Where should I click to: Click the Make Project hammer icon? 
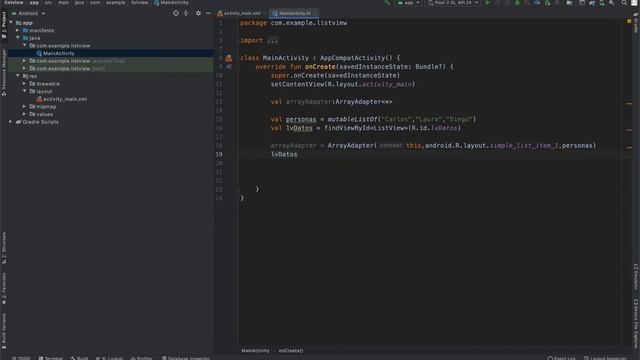[x=387, y=3]
